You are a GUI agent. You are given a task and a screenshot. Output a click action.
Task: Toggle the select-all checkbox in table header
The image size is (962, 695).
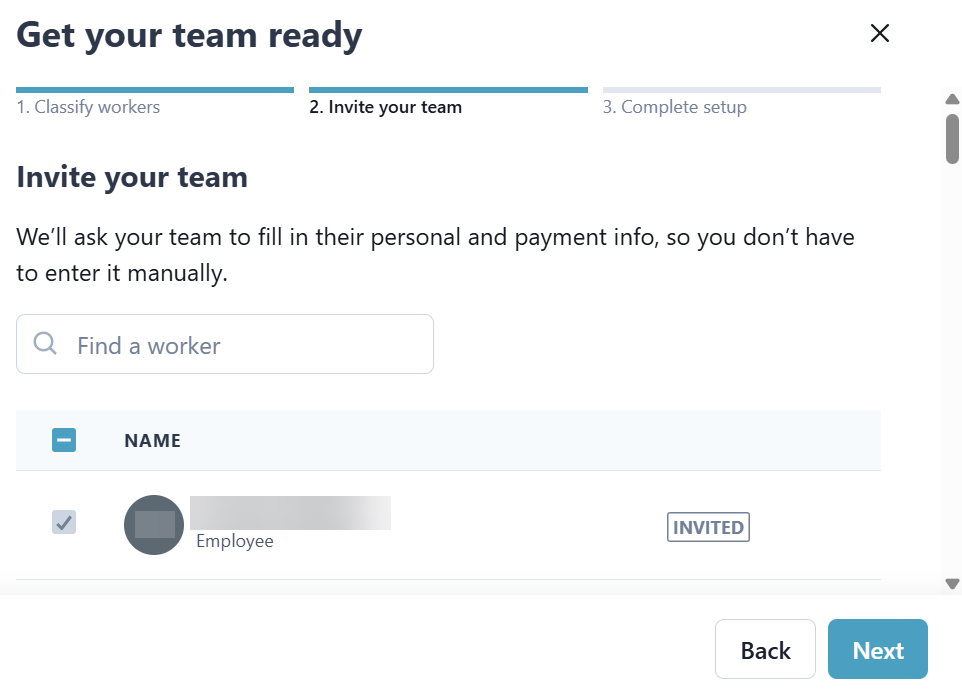64,440
